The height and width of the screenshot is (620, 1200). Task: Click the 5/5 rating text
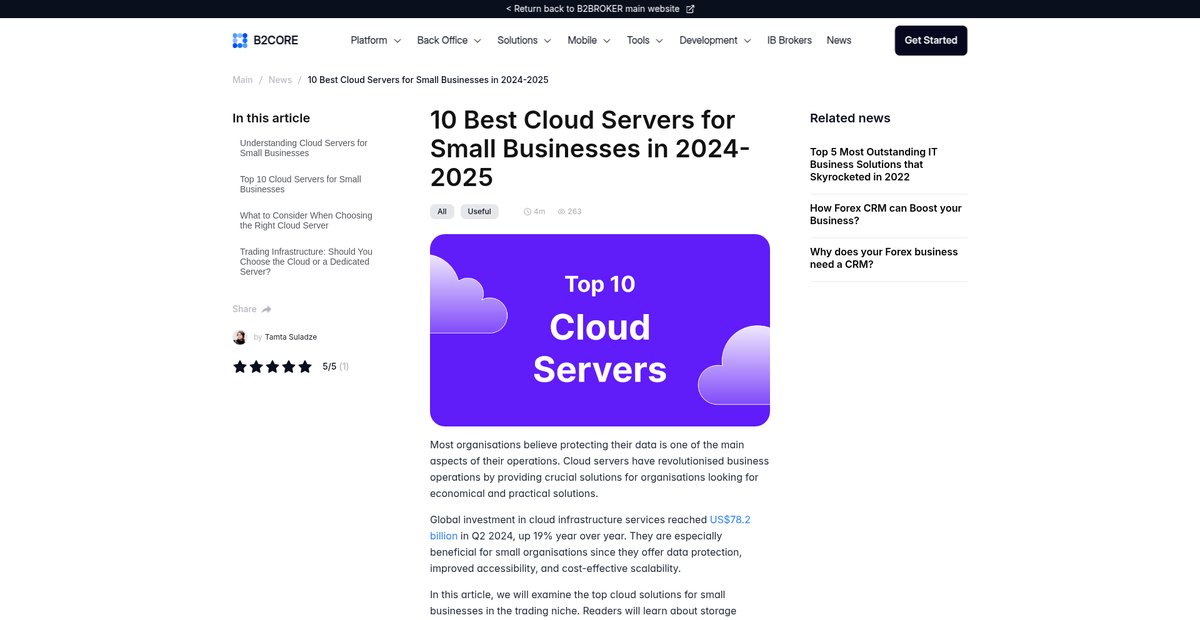330,367
